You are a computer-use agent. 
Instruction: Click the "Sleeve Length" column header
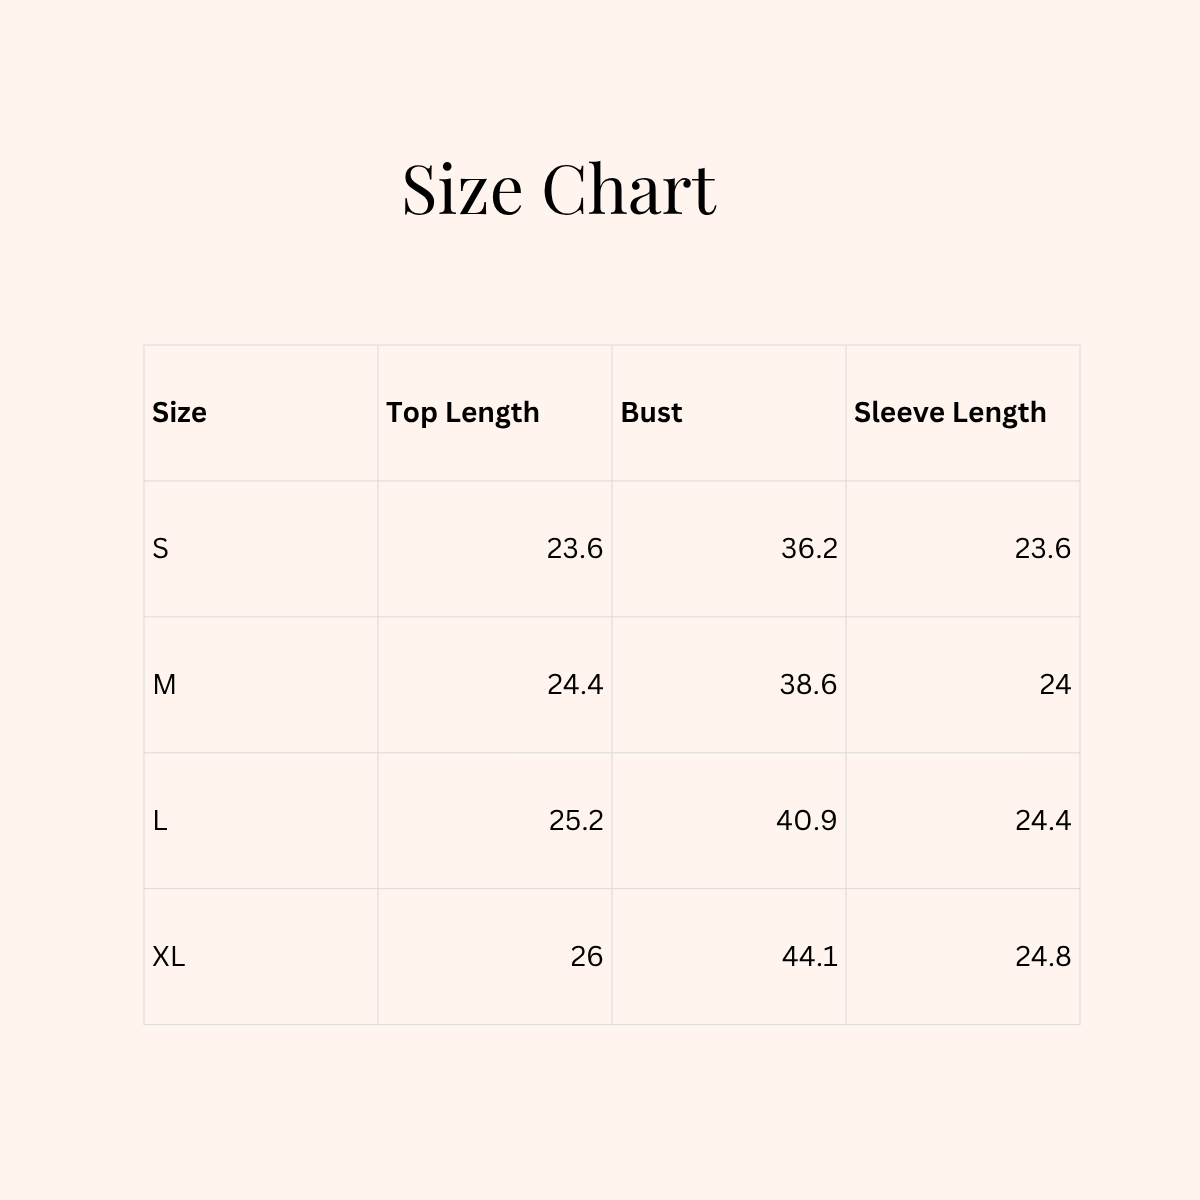[950, 412]
